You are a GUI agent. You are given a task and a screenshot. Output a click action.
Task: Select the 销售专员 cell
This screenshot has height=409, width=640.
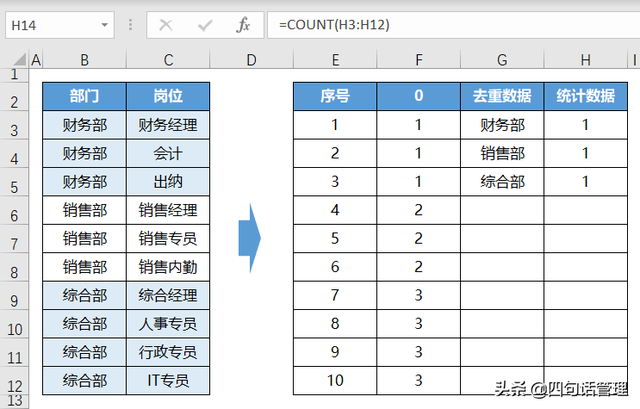coord(168,238)
